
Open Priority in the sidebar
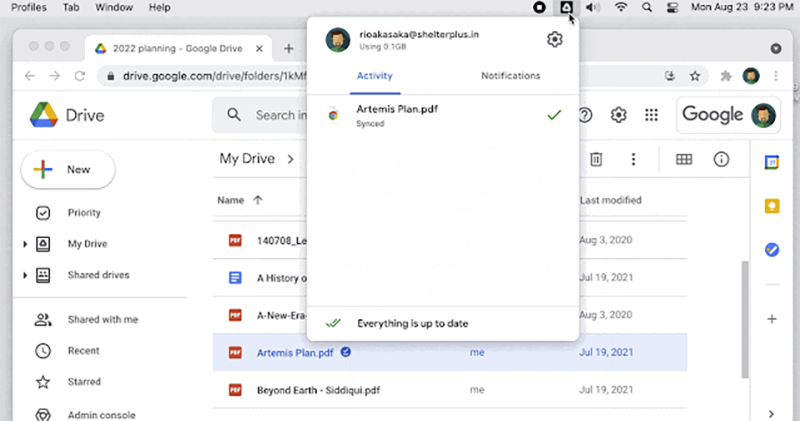tap(84, 213)
